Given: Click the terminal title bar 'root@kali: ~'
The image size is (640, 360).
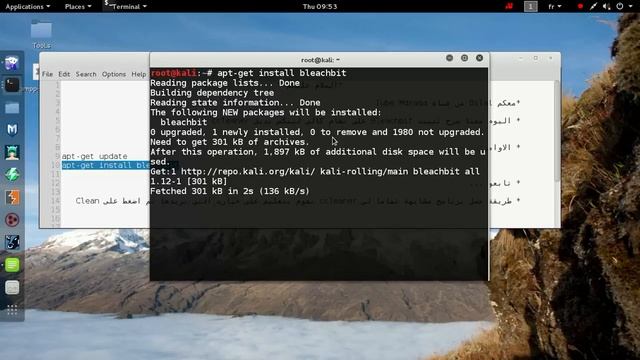Looking at the screenshot, I should [320, 60].
